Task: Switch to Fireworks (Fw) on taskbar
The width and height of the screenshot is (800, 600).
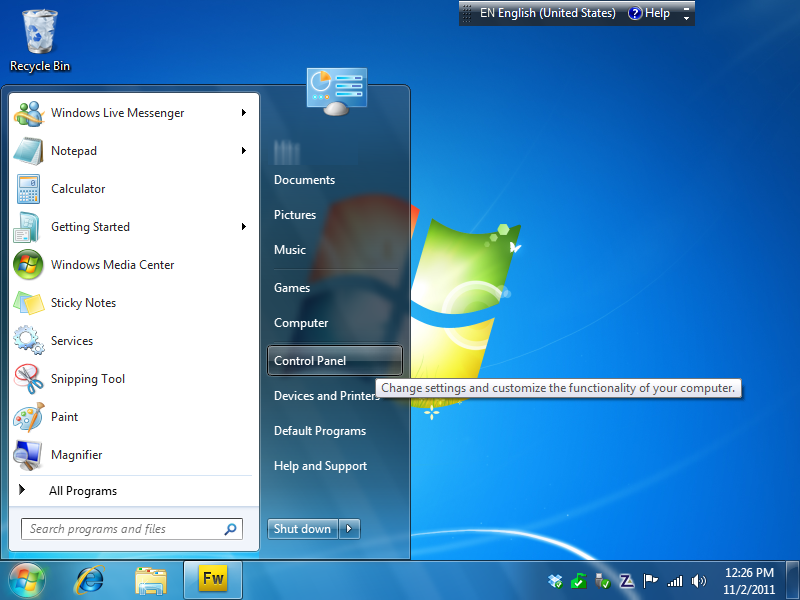Action: (x=213, y=580)
